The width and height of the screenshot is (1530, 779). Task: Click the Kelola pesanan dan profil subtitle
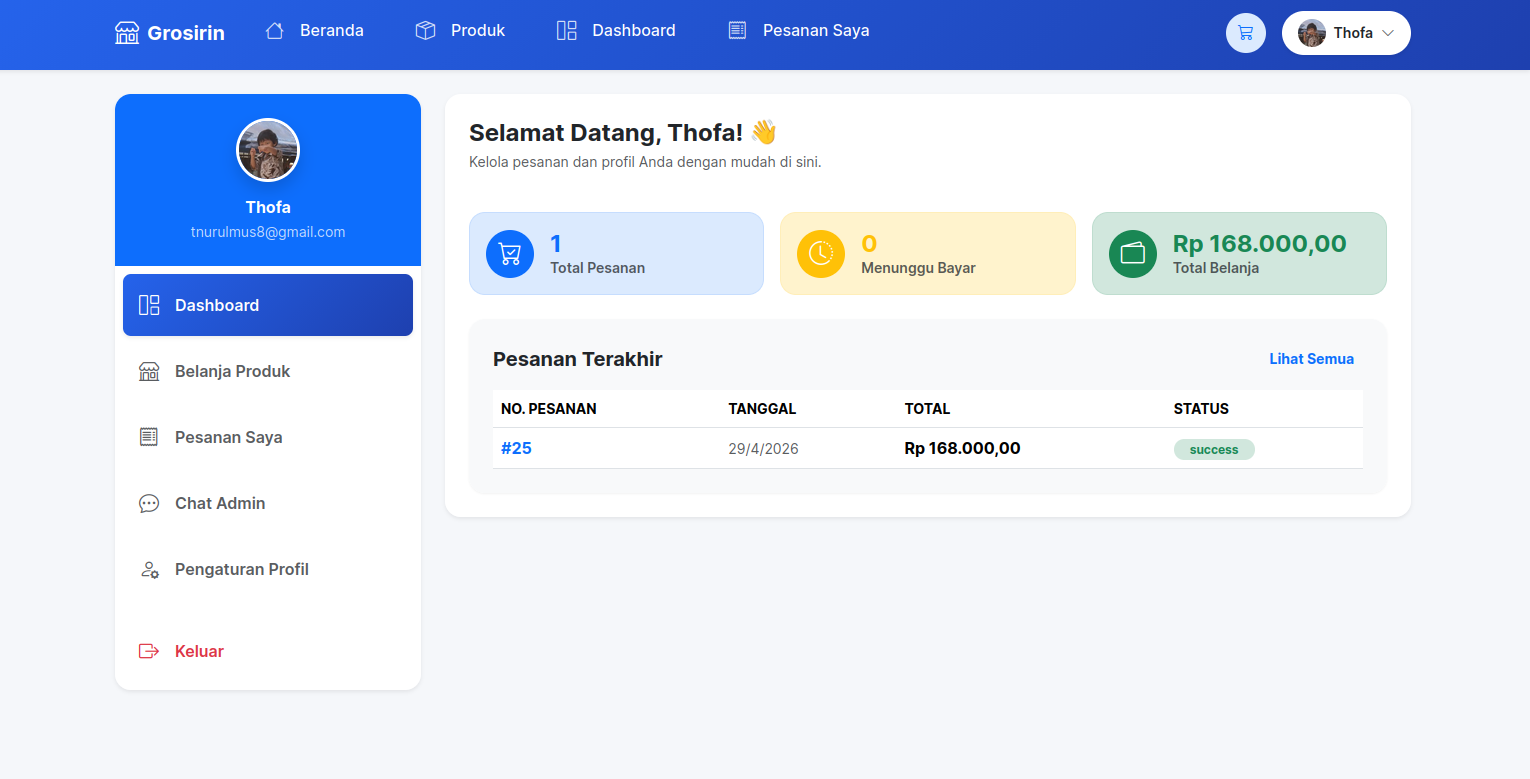(x=645, y=161)
